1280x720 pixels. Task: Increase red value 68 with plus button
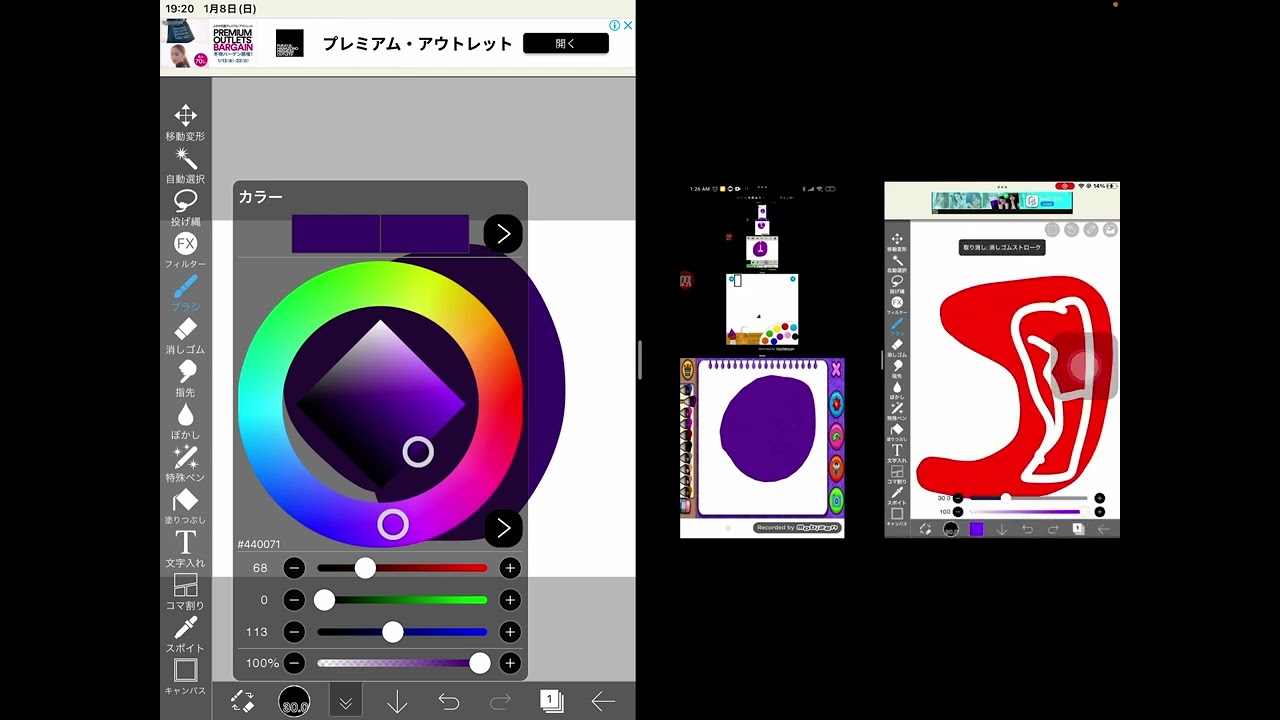coord(510,568)
